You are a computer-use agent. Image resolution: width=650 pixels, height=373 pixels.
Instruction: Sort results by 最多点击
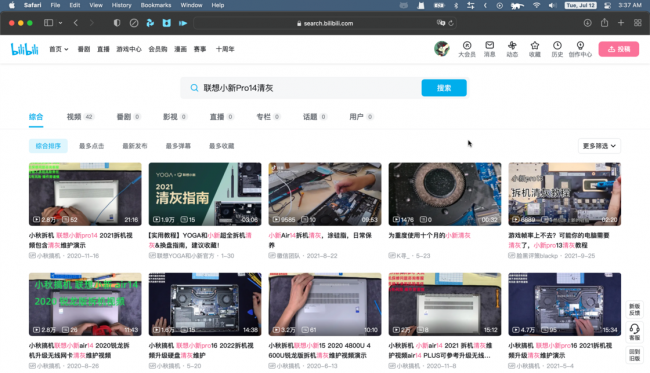pos(91,146)
